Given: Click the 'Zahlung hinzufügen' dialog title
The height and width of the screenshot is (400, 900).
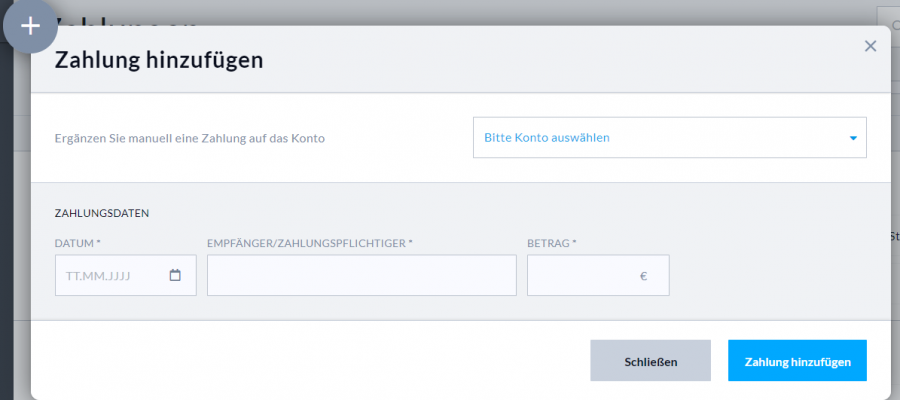Looking at the screenshot, I should click(158, 60).
